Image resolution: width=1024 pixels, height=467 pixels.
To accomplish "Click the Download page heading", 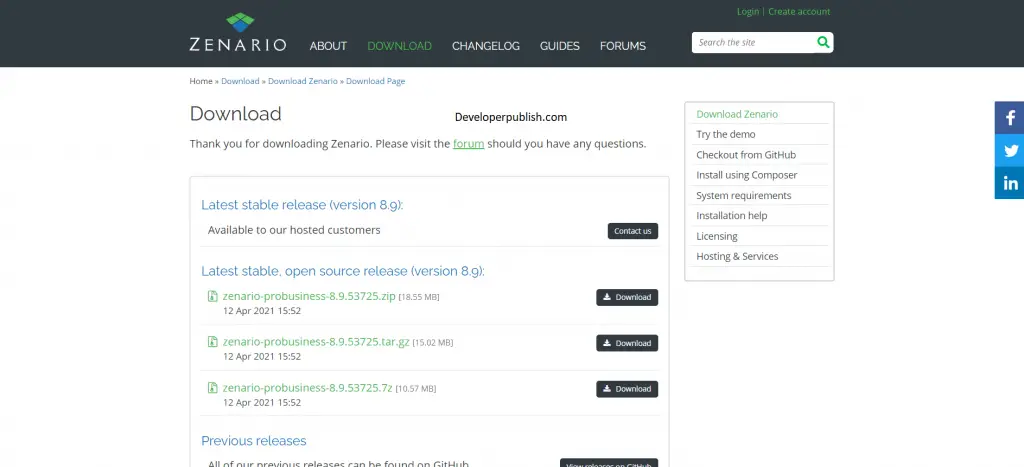I will [235, 114].
